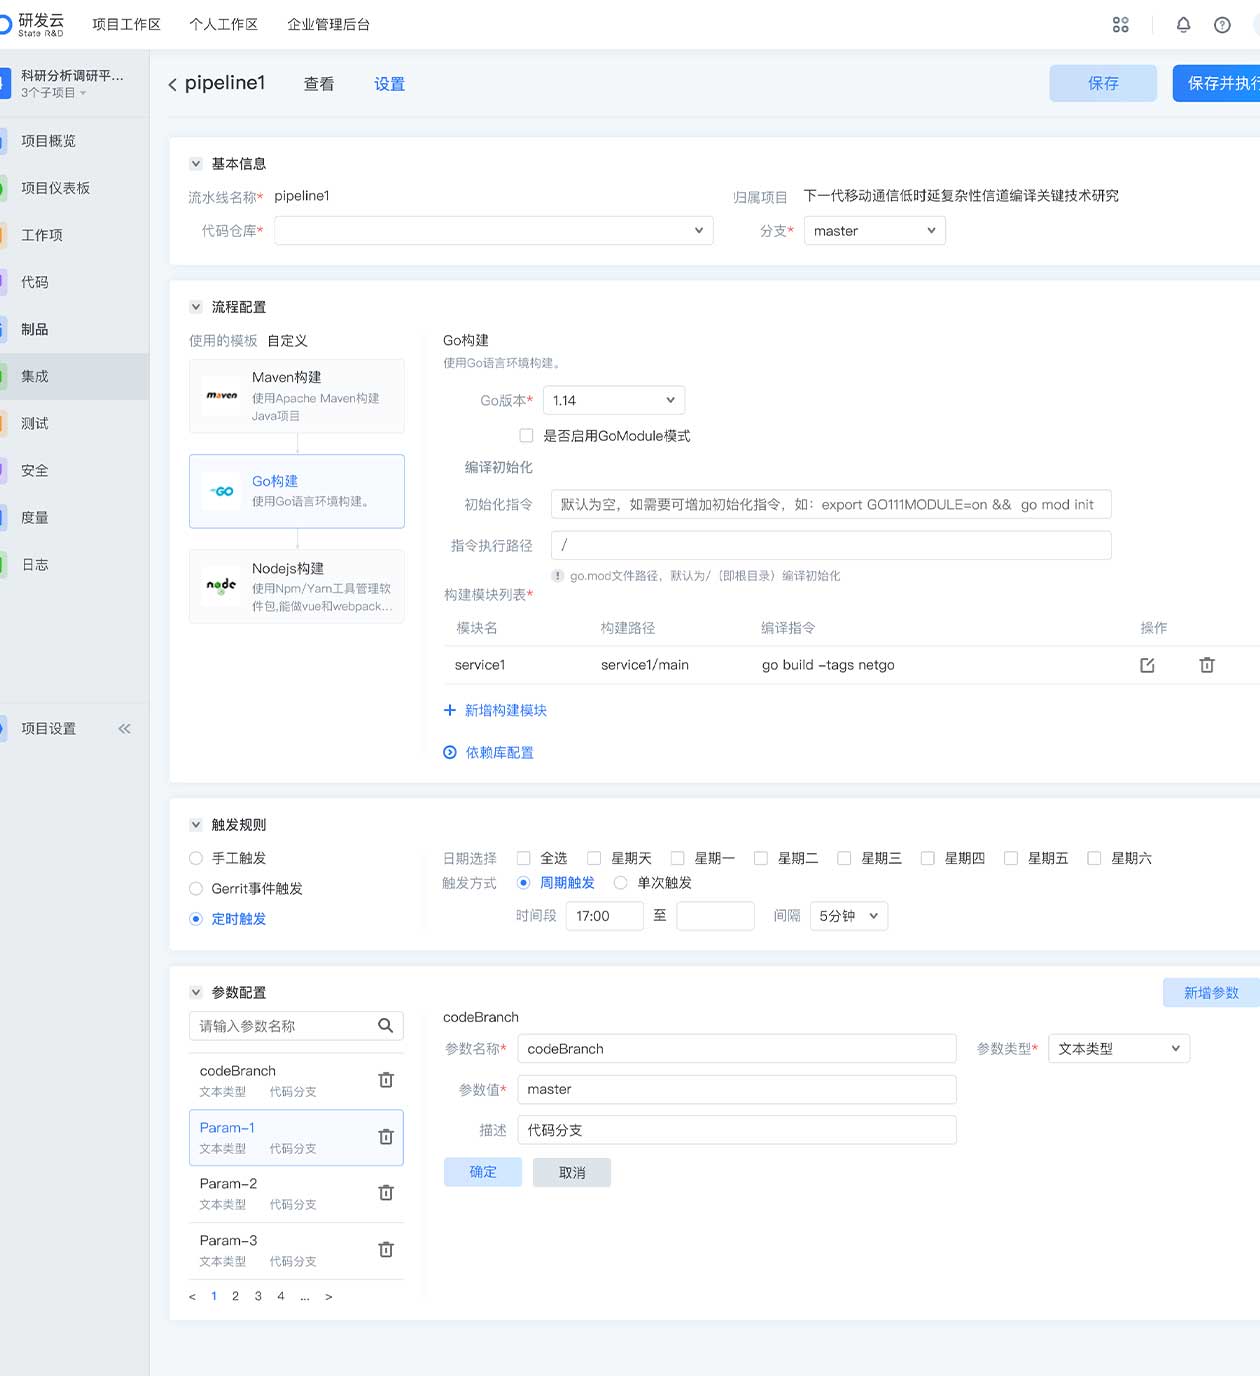This screenshot has height=1376, width=1260.
Task: Select the Gerrit event trigger radio button
Action: click(196, 889)
